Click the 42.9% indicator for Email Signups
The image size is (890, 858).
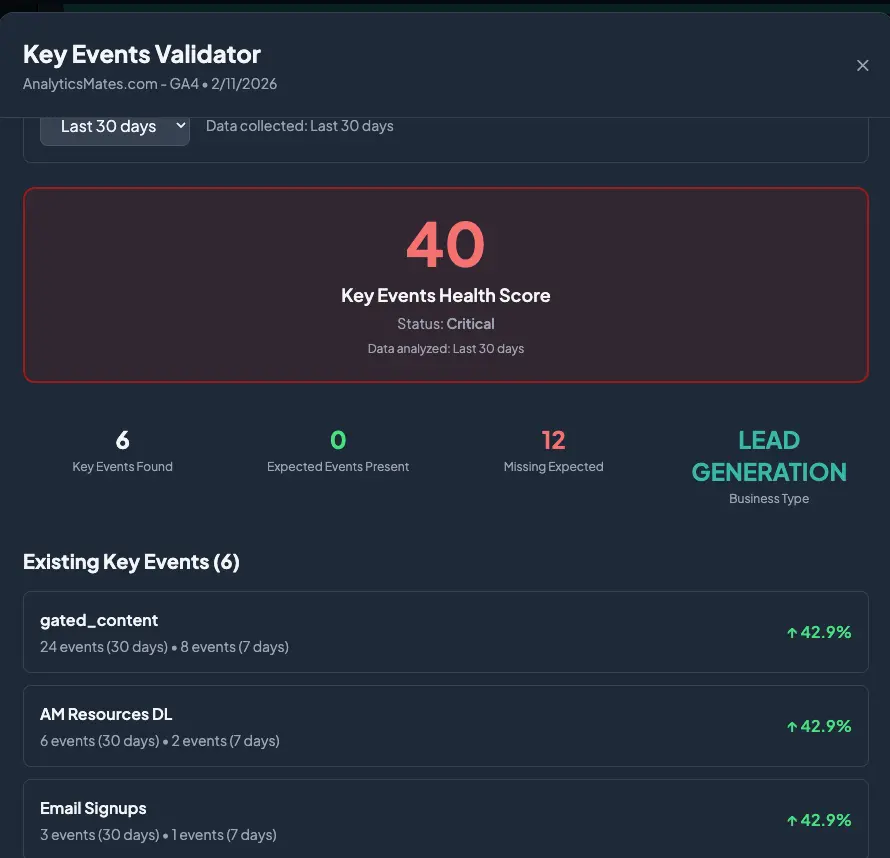click(820, 819)
